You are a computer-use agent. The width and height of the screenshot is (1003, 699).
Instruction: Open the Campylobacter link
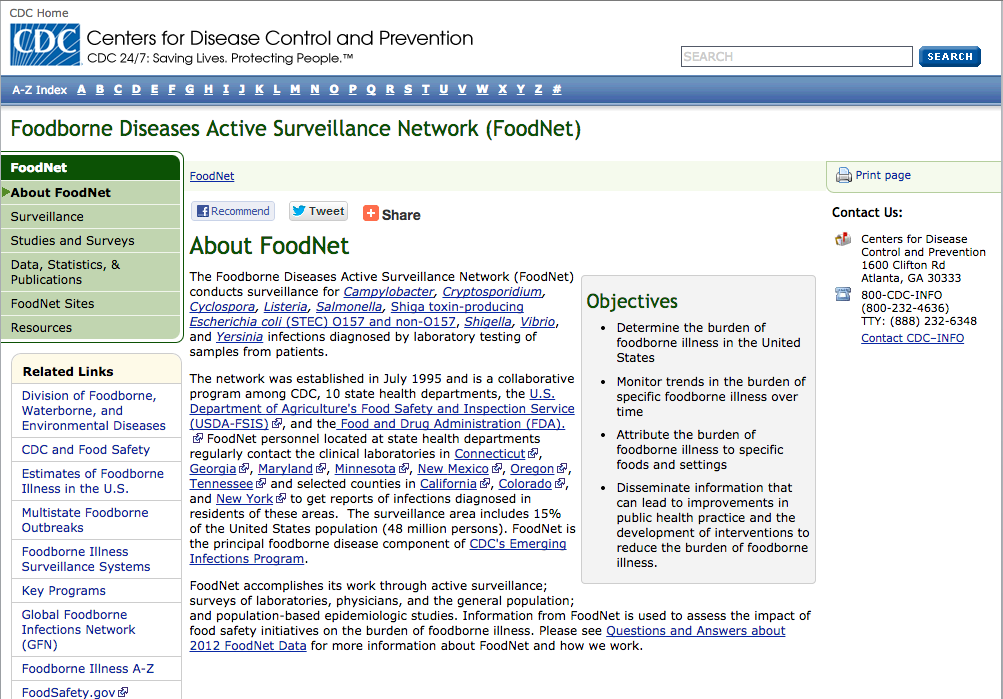pyautogui.click(x=389, y=291)
